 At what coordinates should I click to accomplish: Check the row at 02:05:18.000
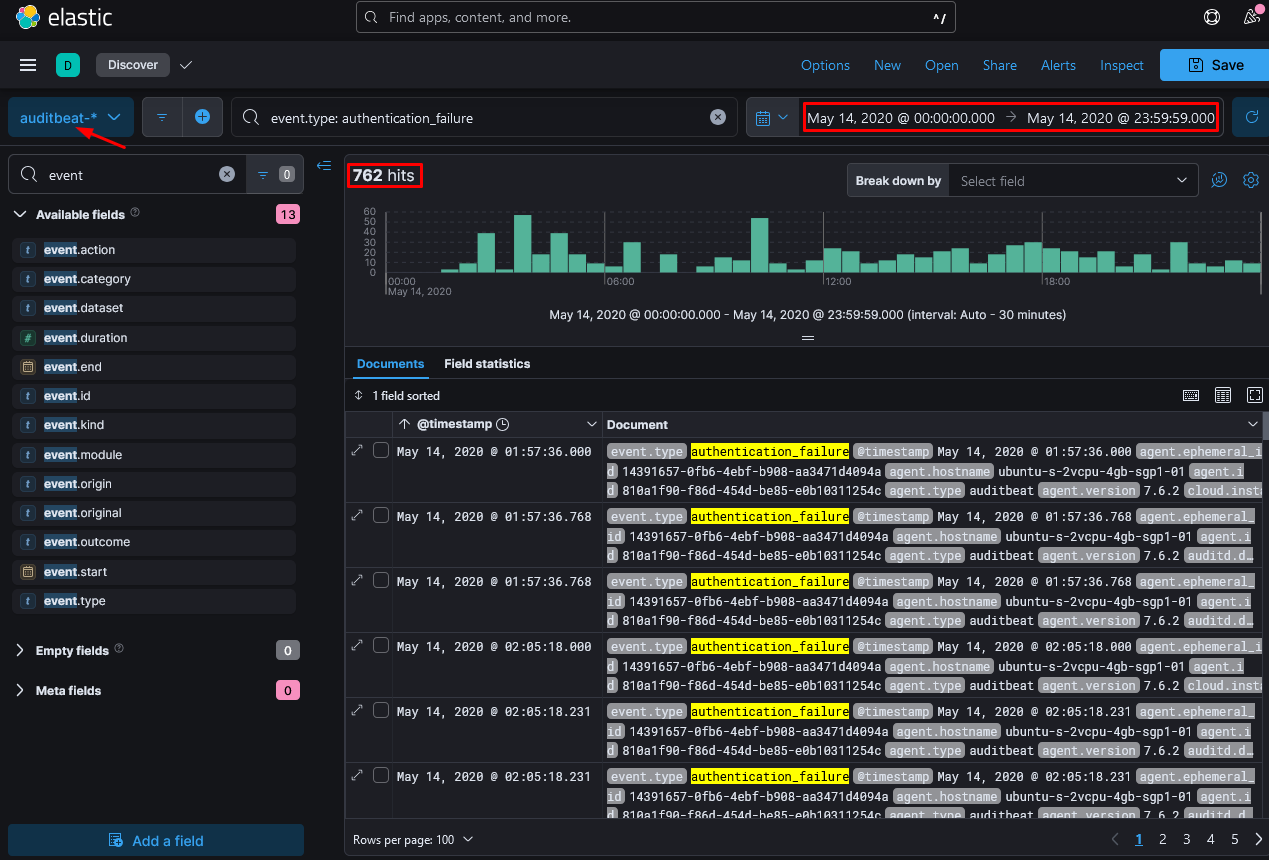[381, 646]
